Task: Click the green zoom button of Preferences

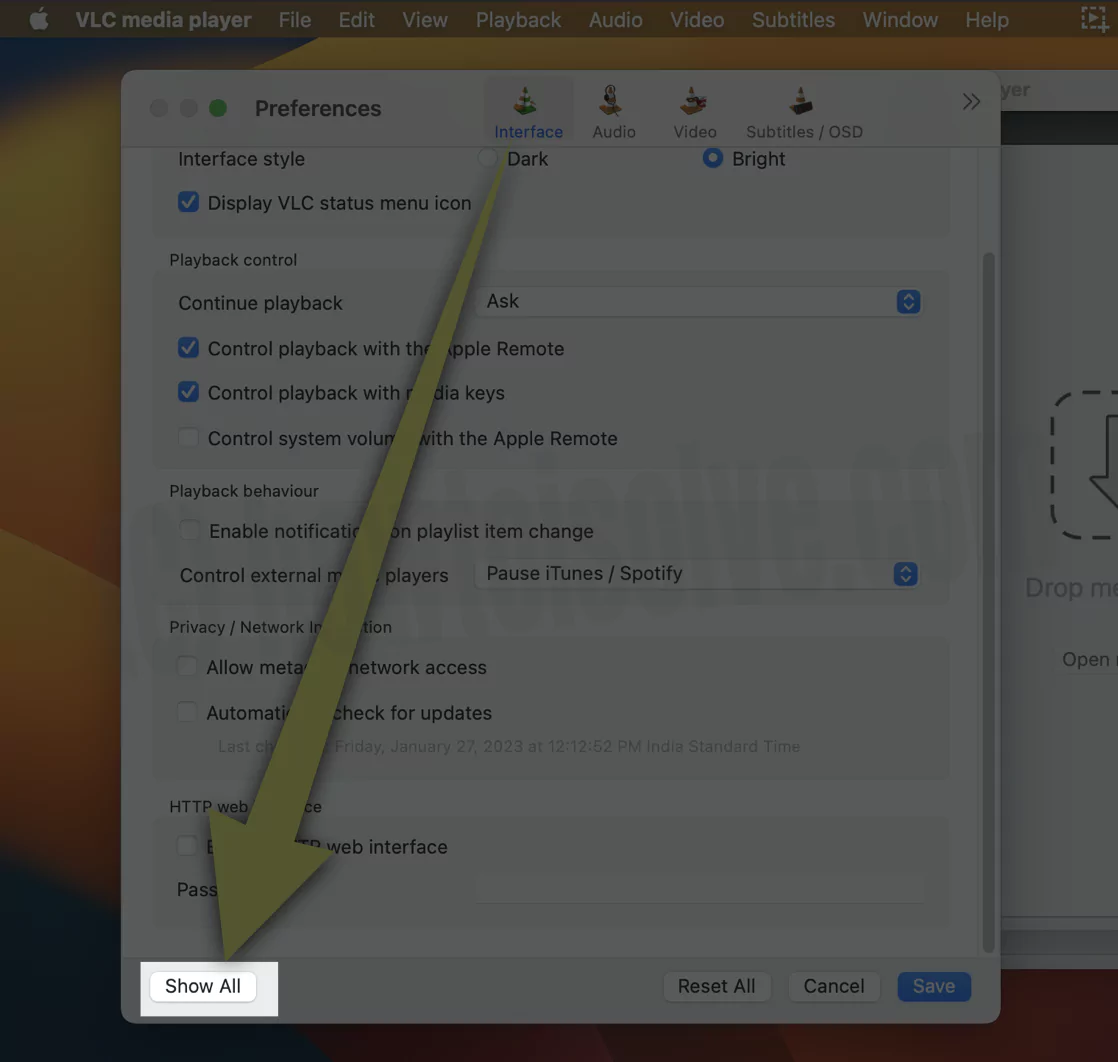Action: click(218, 108)
